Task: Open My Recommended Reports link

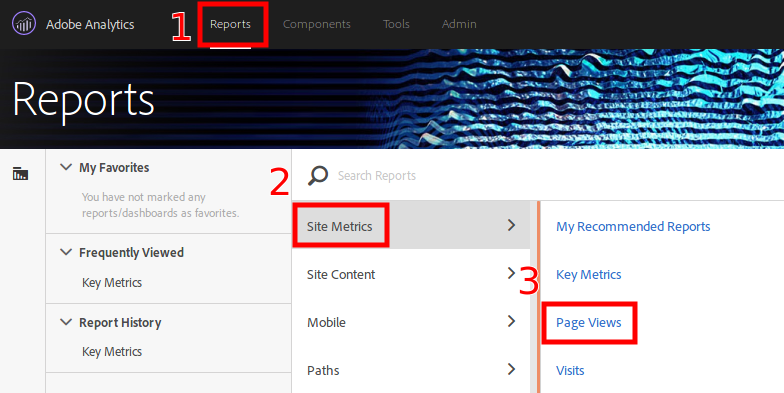Action: click(633, 226)
